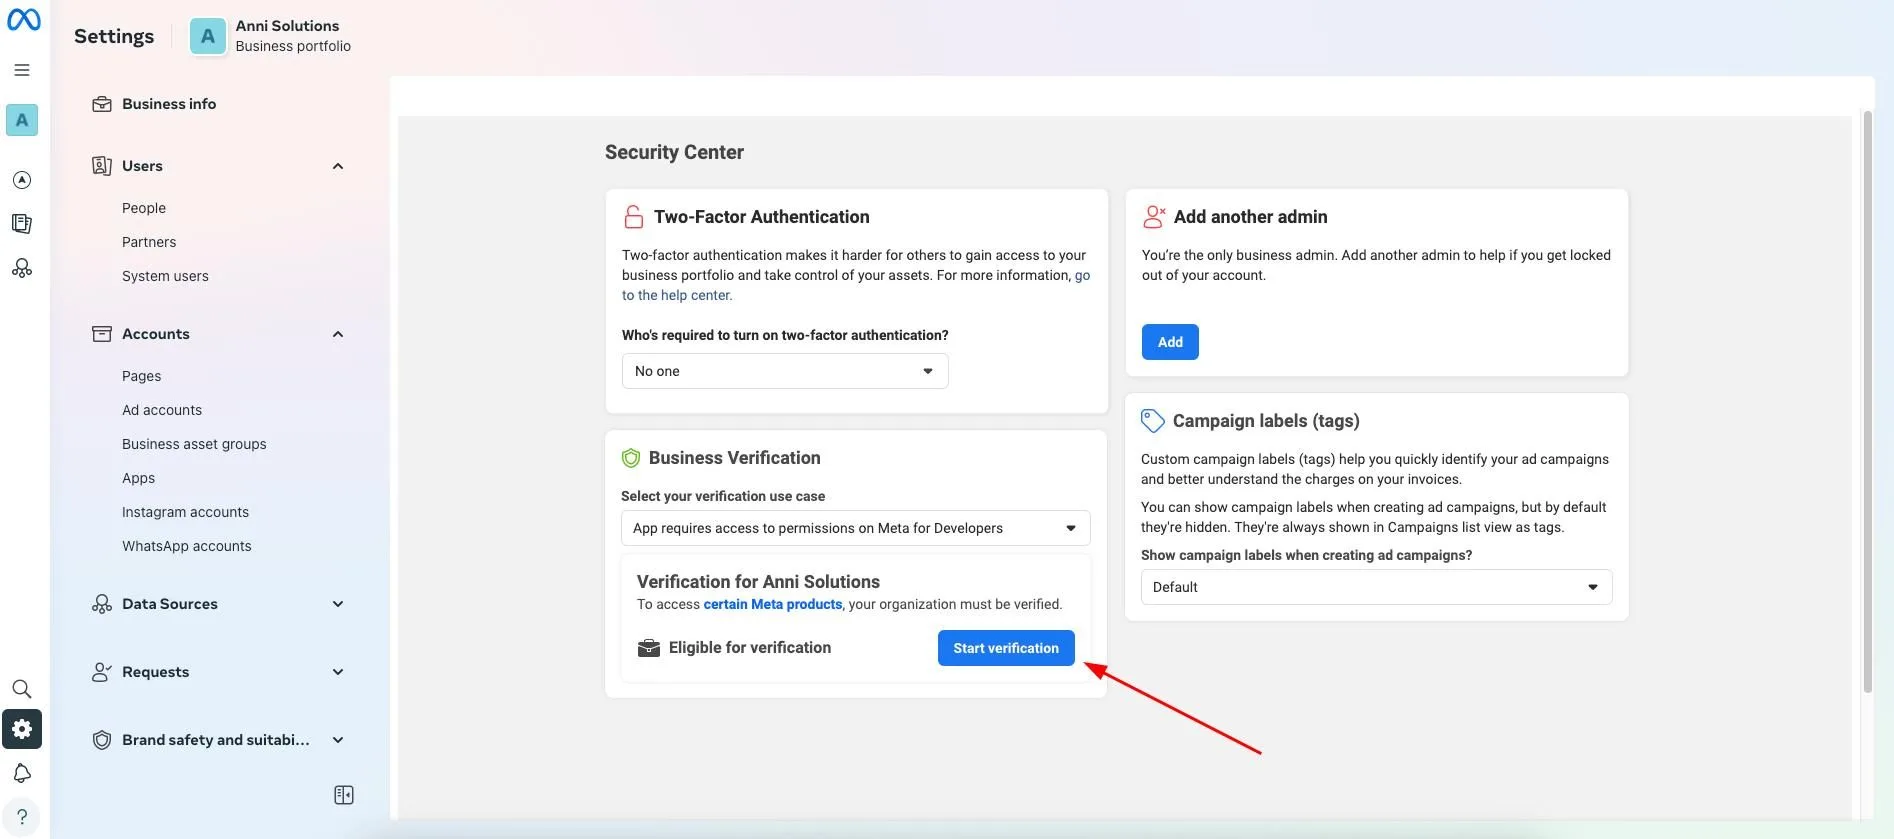This screenshot has width=1894, height=839.
Task: Go to People under Users
Action: click(144, 208)
